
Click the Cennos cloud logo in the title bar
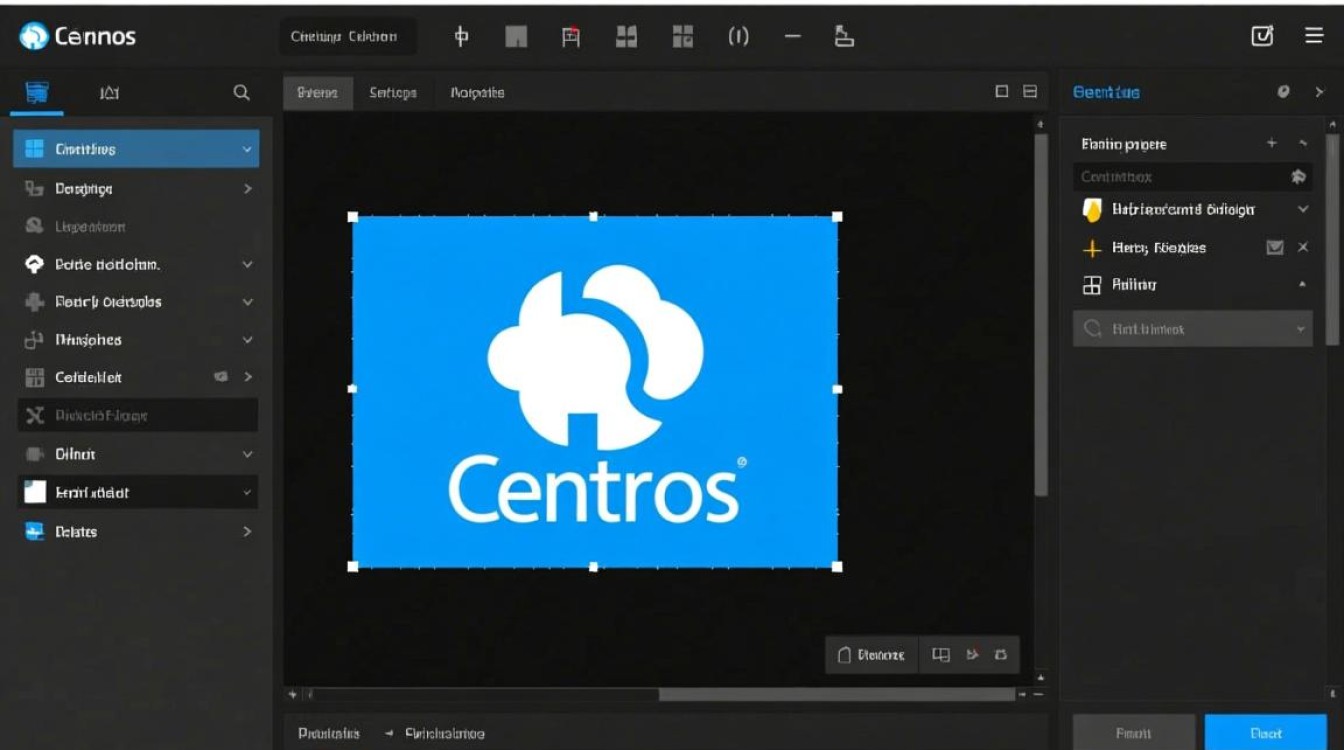(x=33, y=37)
